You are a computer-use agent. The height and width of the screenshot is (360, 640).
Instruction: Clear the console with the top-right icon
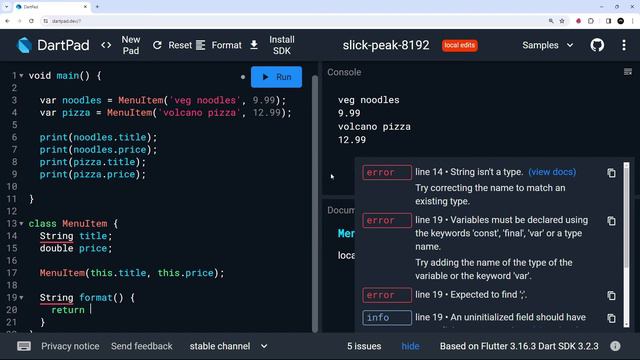pos(628,72)
